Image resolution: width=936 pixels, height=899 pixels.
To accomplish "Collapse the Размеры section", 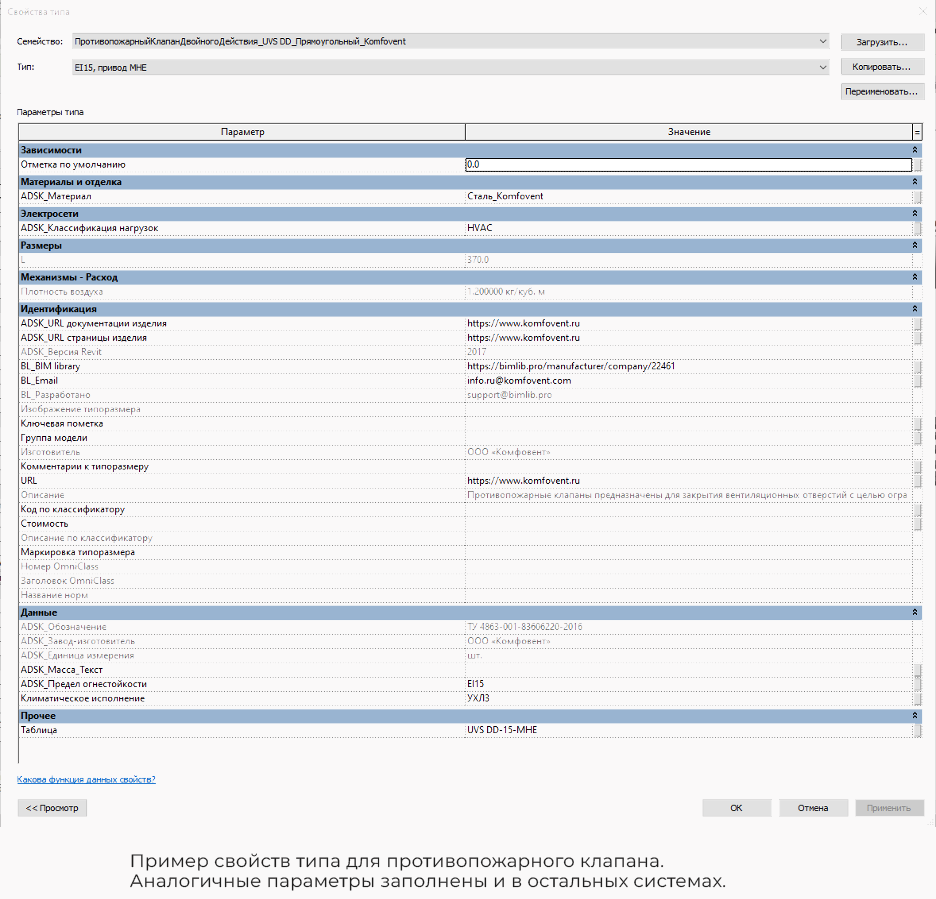I will [x=915, y=245].
